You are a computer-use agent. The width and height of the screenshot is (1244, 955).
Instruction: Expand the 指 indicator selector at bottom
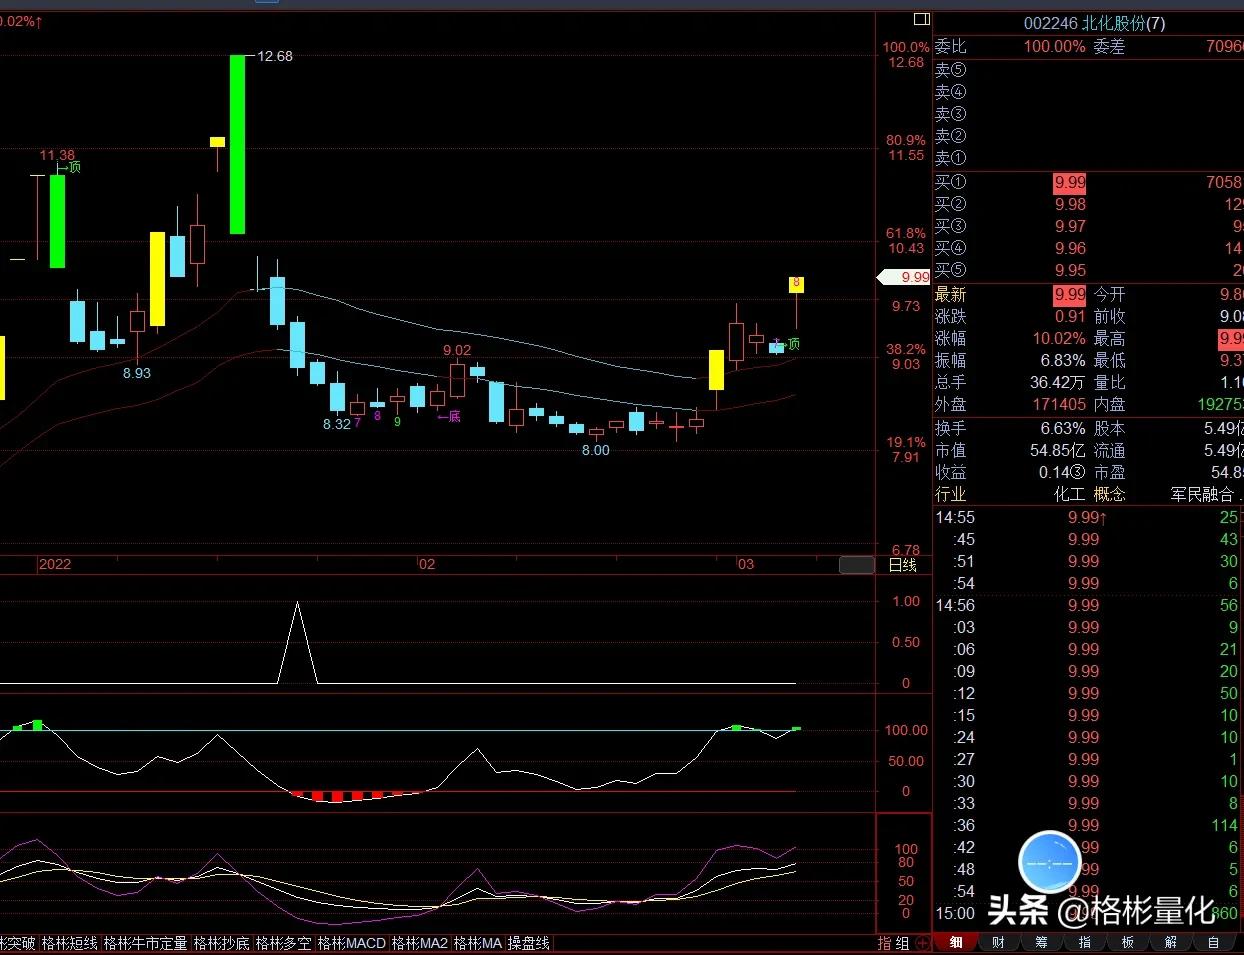885,943
